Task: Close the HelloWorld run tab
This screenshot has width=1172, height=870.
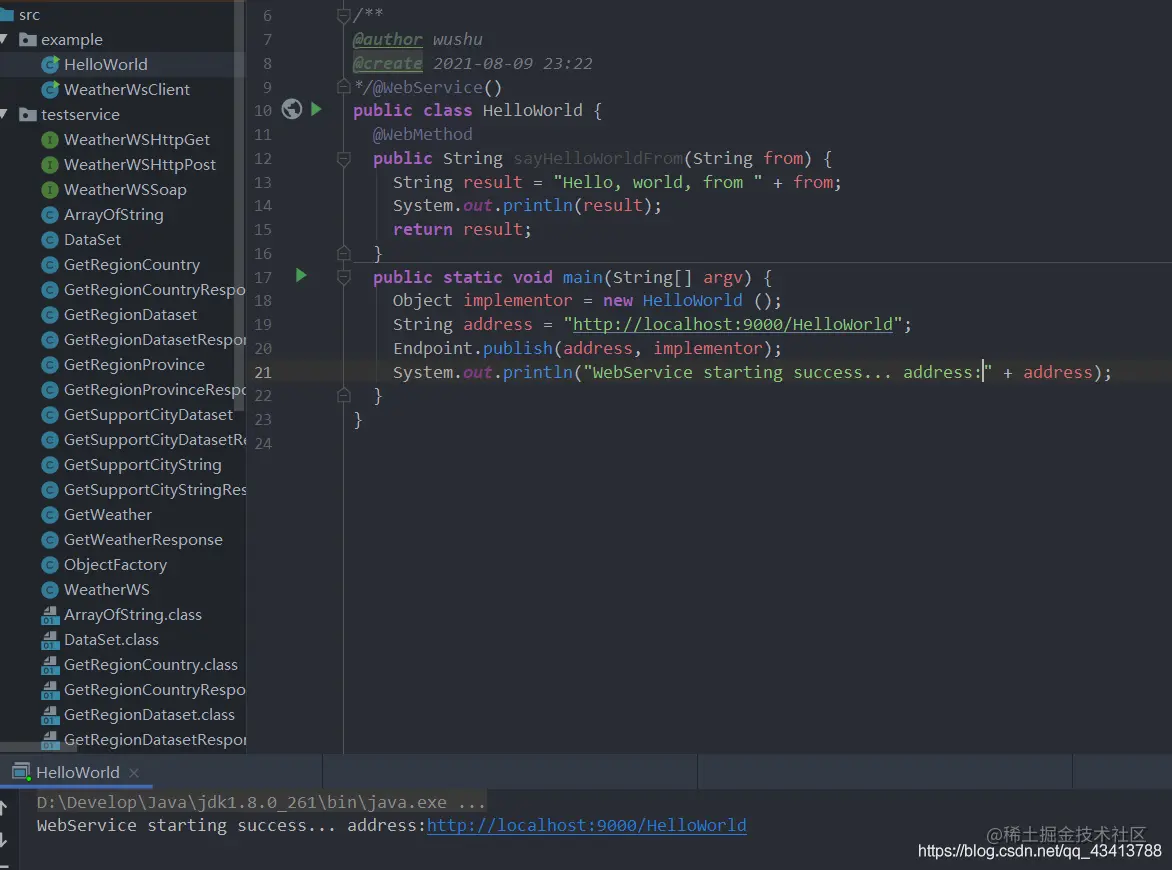Action: (134, 773)
